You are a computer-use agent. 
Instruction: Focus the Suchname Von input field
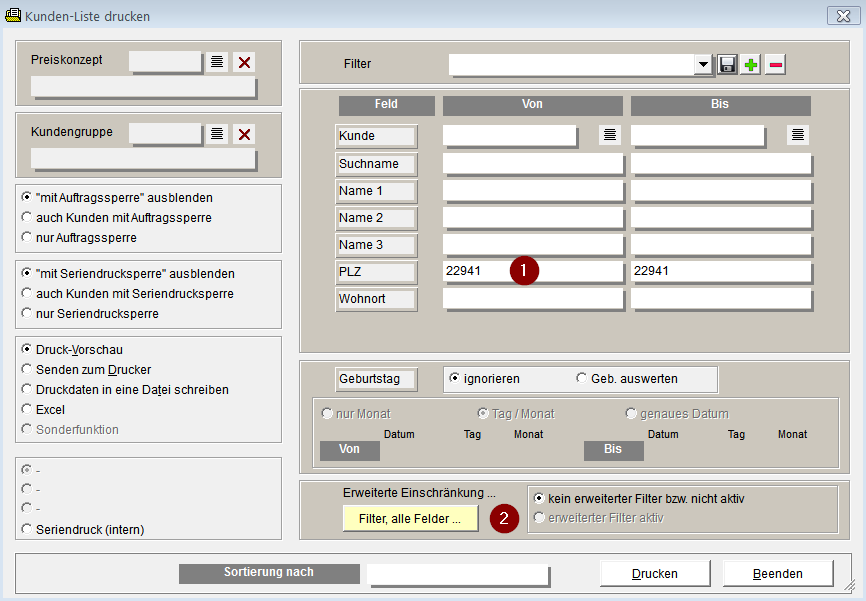tap(533, 164)
